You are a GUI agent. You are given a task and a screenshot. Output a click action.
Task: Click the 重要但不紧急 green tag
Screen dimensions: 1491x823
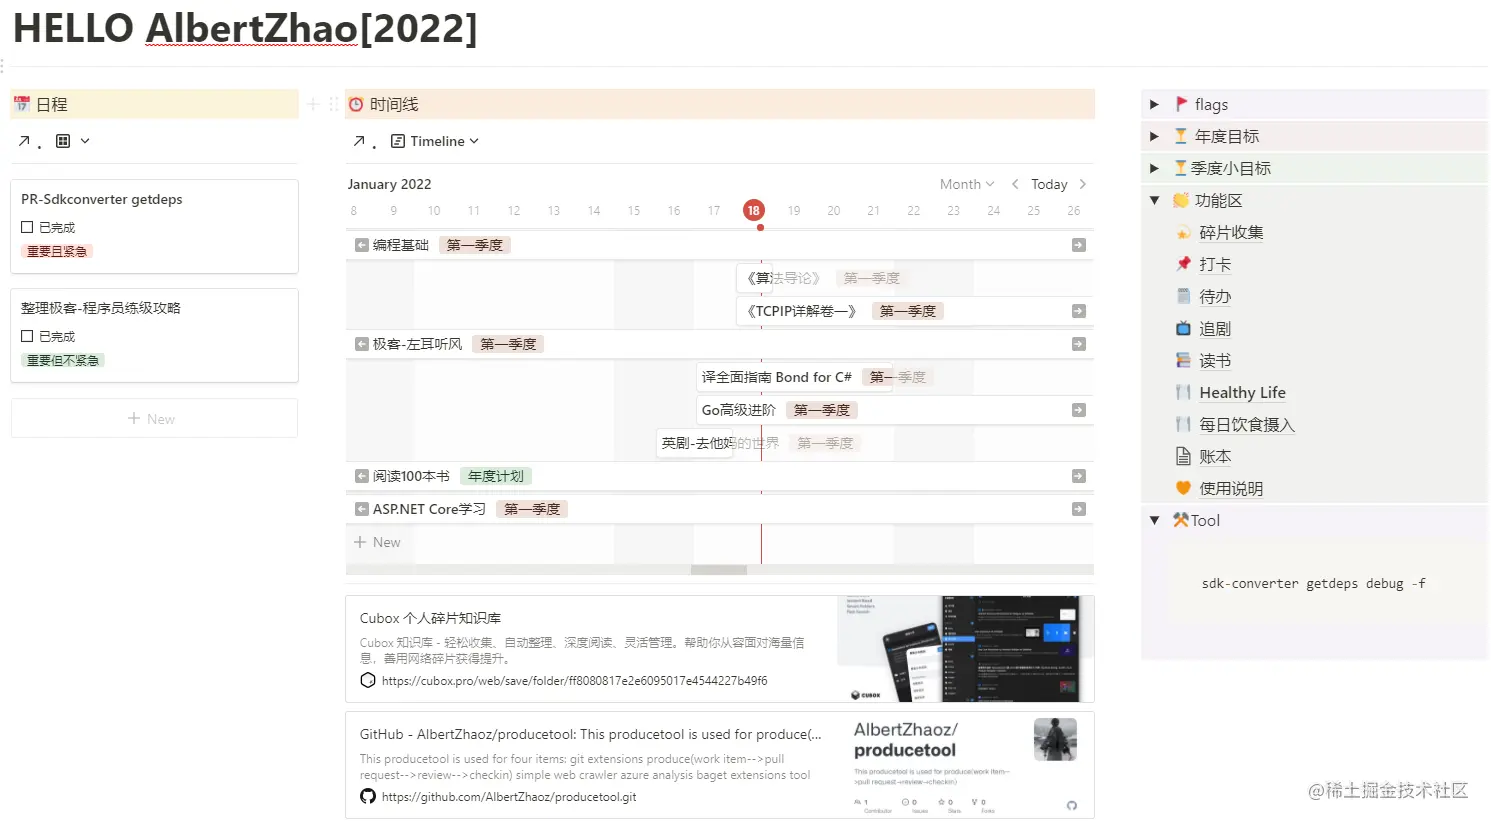[63, 360]
